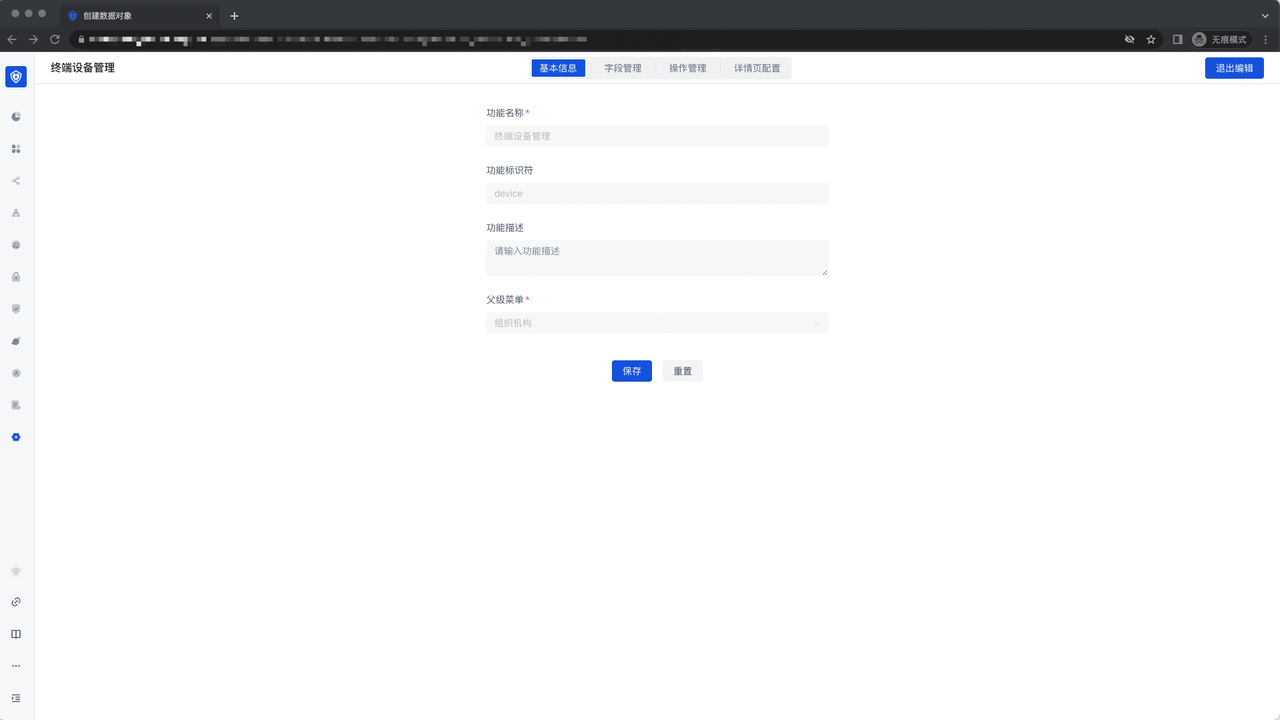Select the share nodes sidebar icon
Viewport: 1280px width, 720px height.
point(16,181)
